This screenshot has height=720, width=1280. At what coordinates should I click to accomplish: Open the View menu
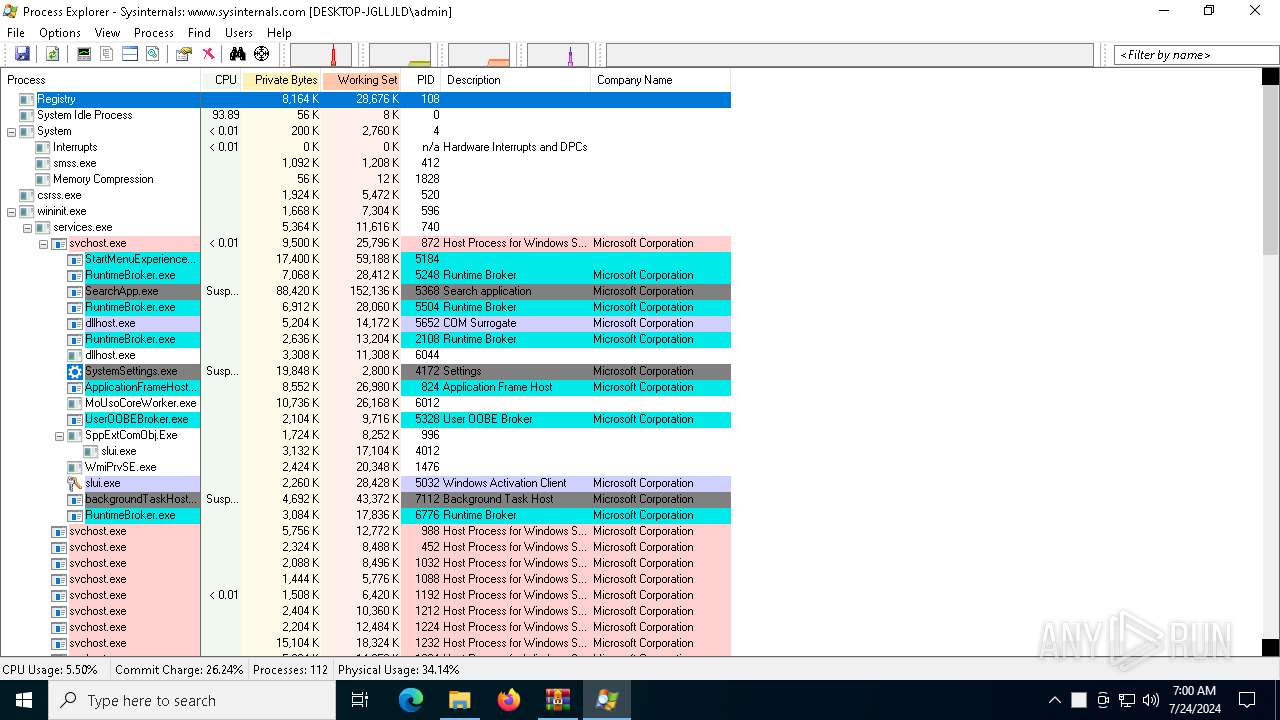(x=107, y=33)
